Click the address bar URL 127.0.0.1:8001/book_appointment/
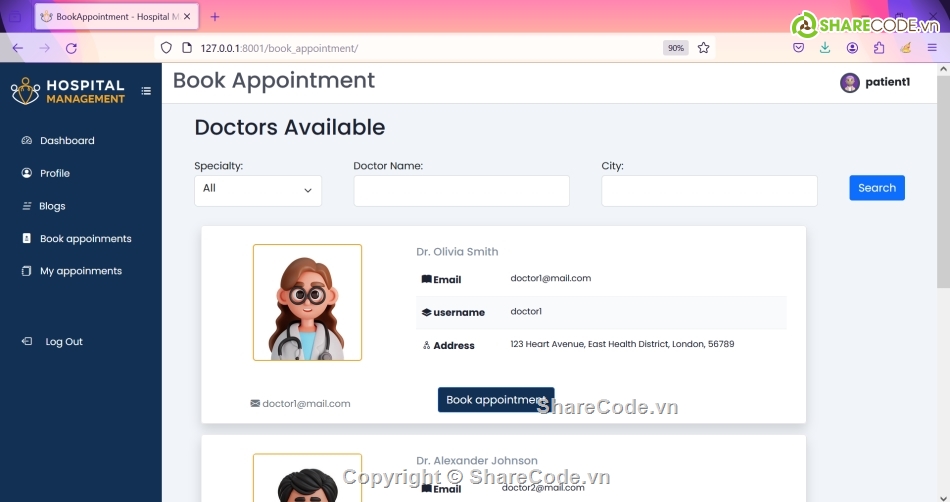The image size is (950, 502). 279,48
